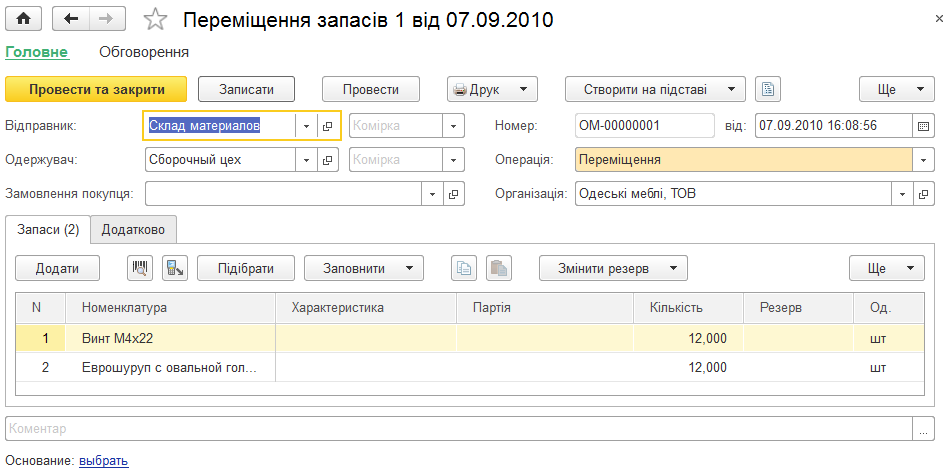
Task: Navigate back with the left arrow
Action: click(x=71, y=19)
